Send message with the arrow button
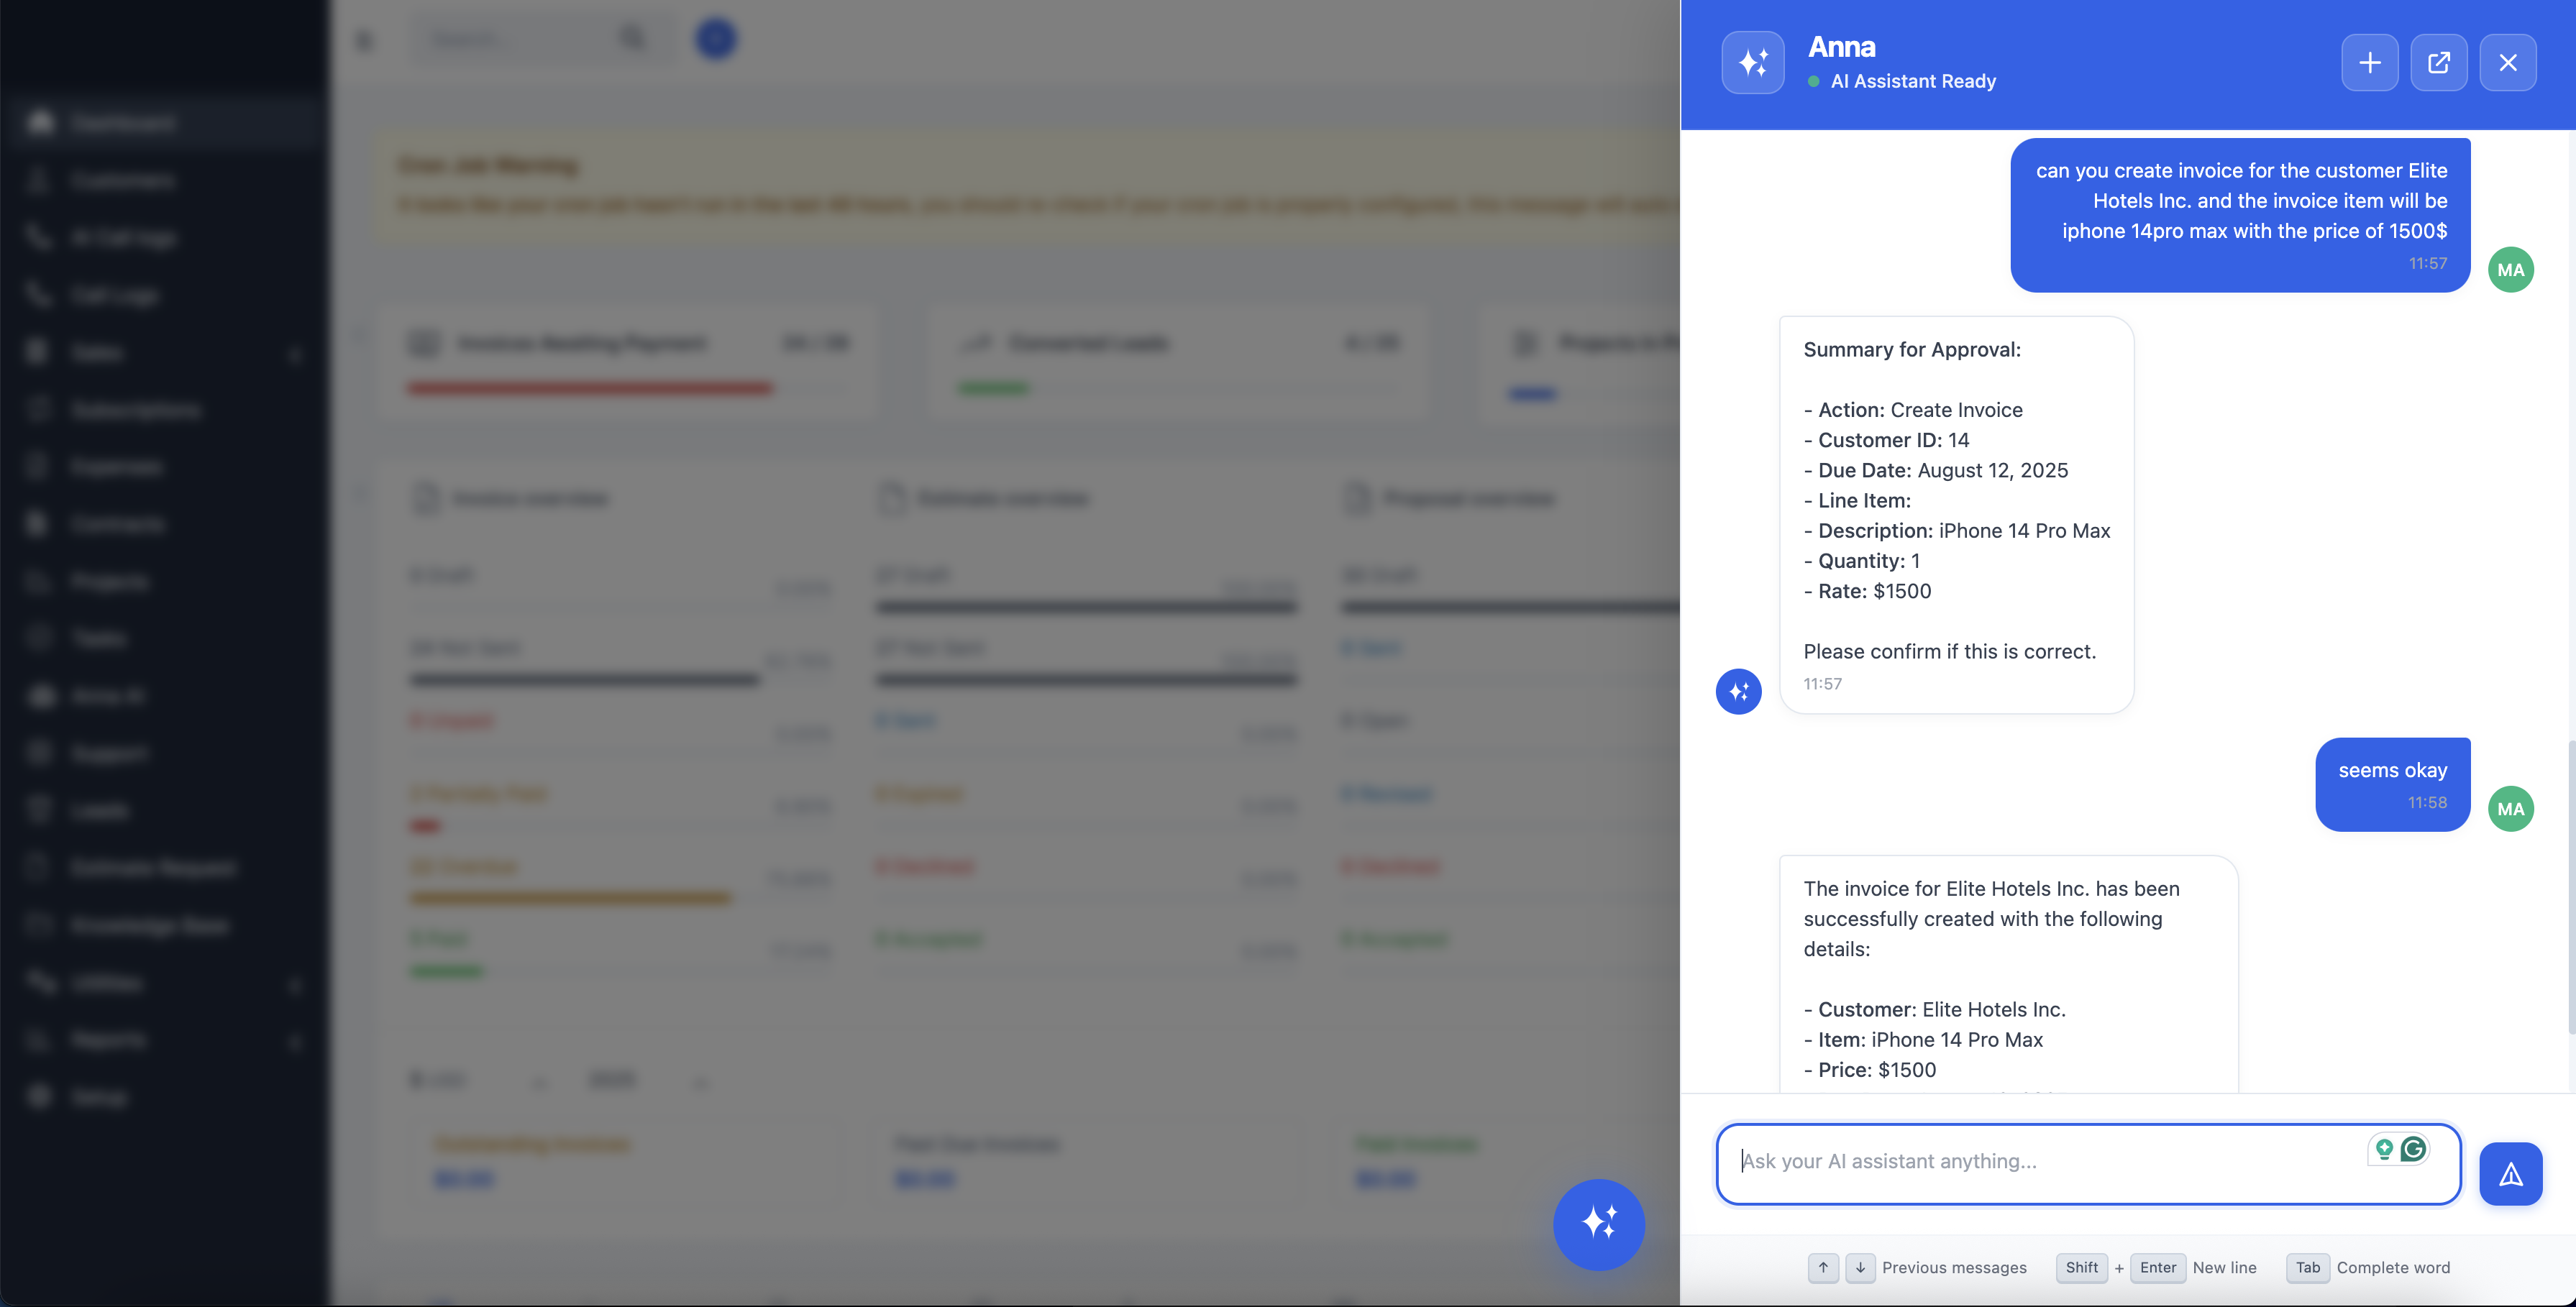Screen dimensions: 2576x1307 [x=2510, y=1174]
